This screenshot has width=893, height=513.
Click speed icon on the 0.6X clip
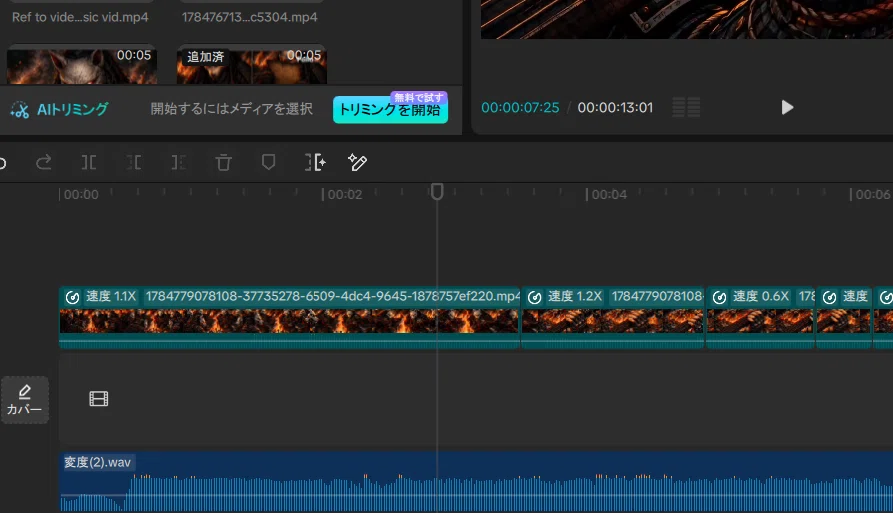(x=719, y=297)
